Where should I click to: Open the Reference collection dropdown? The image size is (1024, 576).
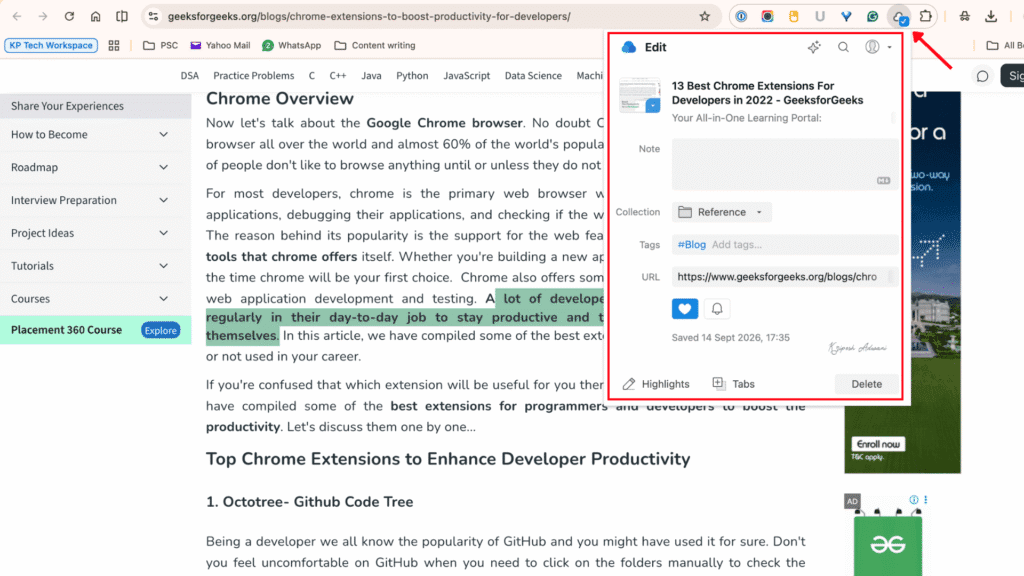tap(721, 212)
